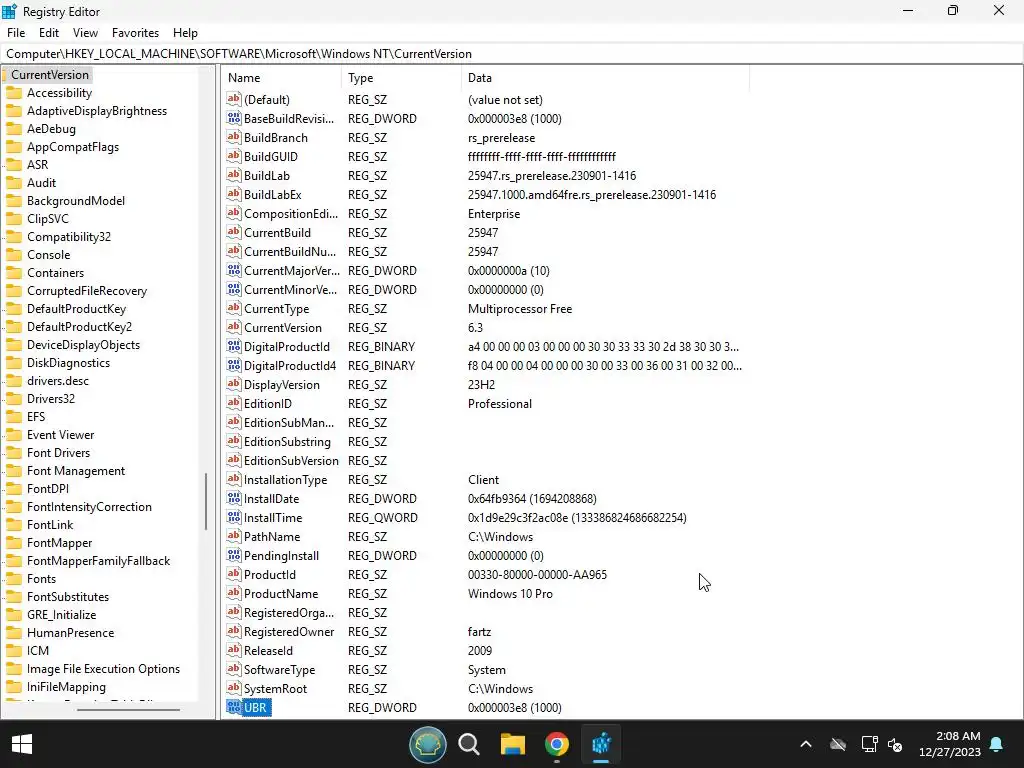Click the string icon of ProductName value
Viewport: 1024px width, 768px height.
234,594
